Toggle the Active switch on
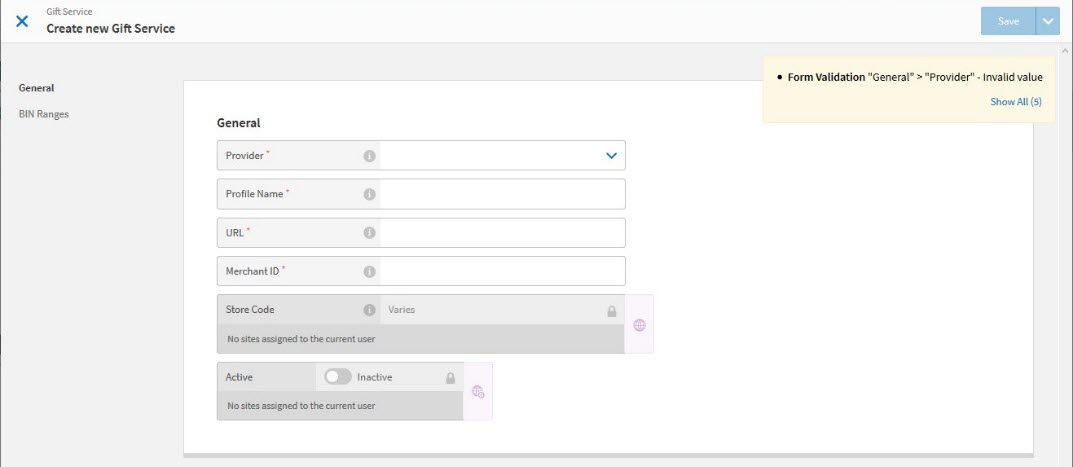 click(338, 377)
